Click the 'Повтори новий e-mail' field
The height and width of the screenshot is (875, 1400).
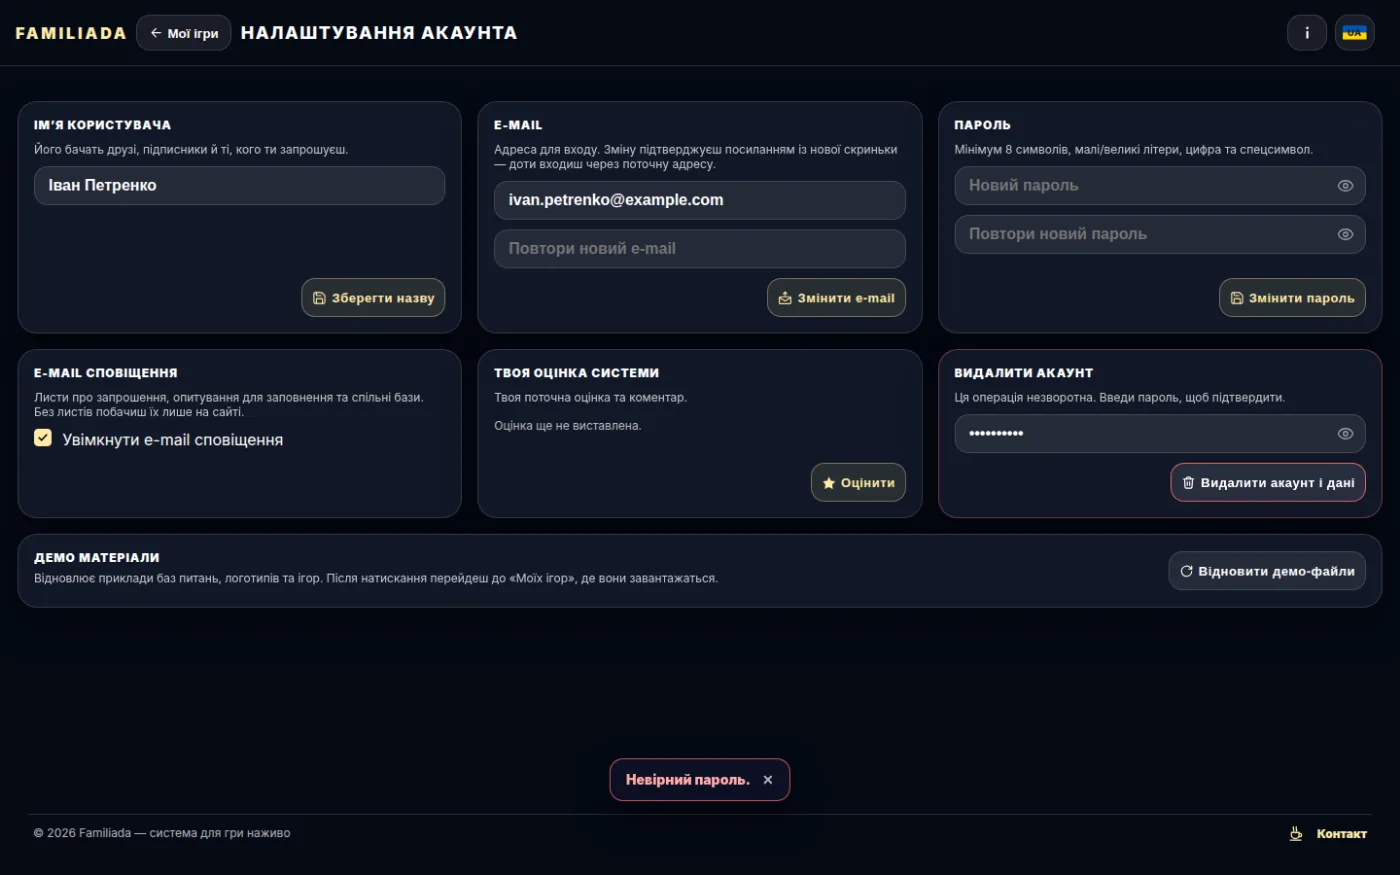(700, 249)
